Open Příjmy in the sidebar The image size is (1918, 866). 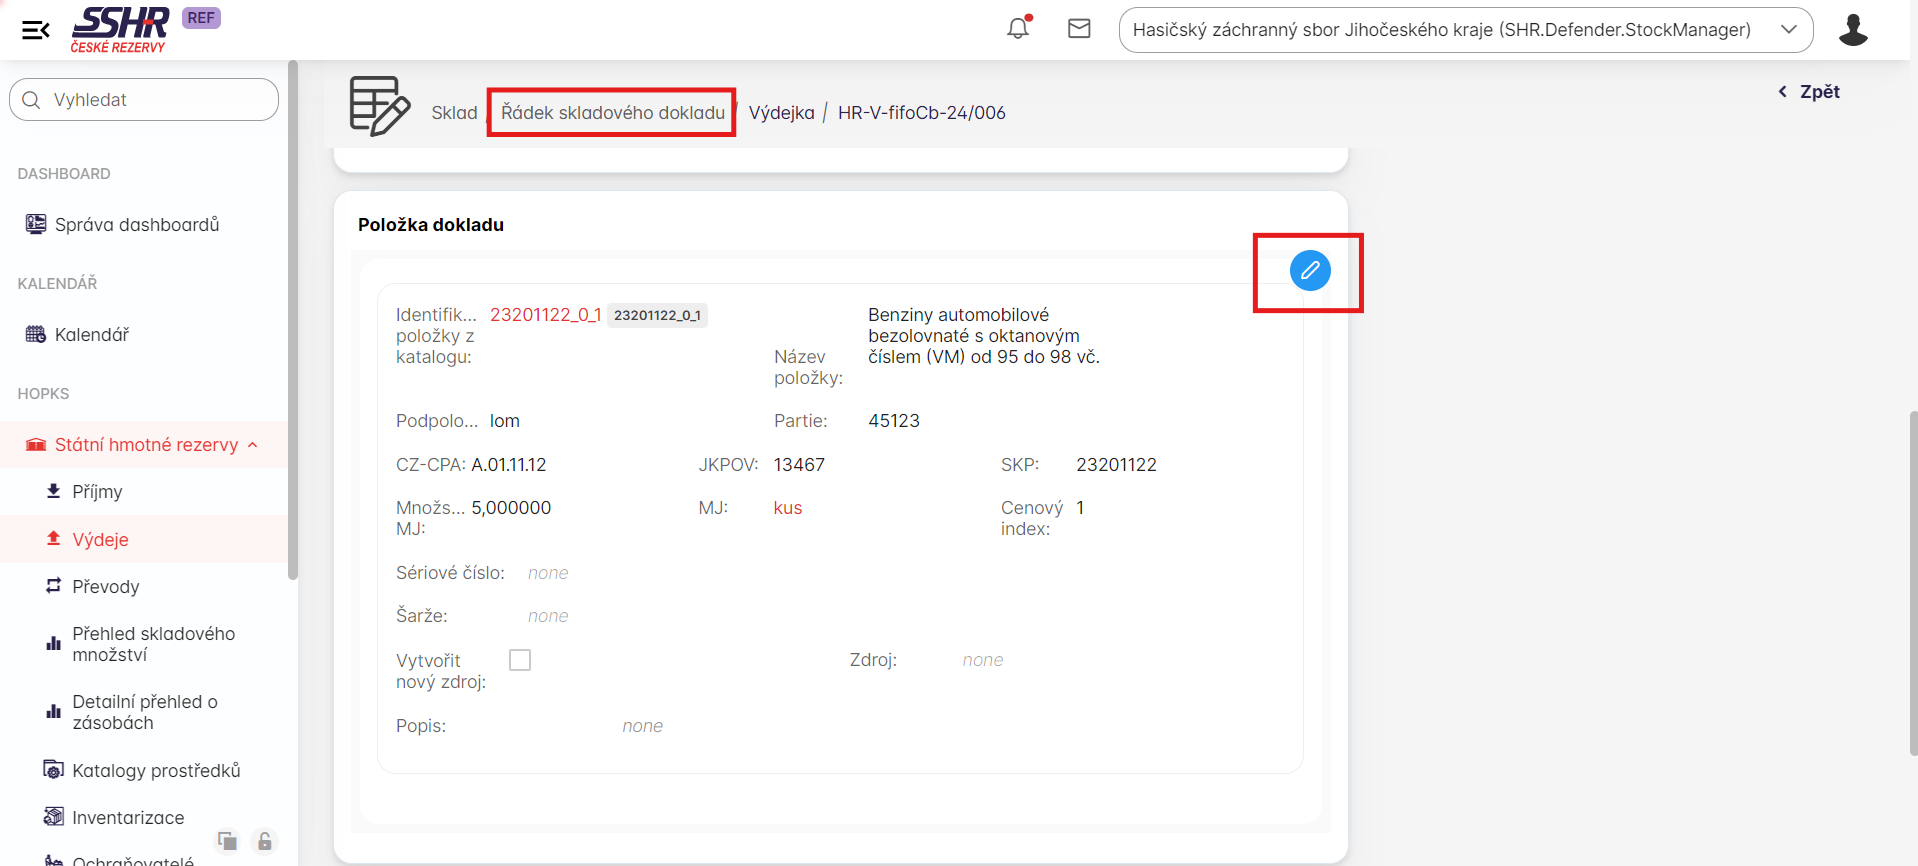pyautogui.click(x=97, y=492)
